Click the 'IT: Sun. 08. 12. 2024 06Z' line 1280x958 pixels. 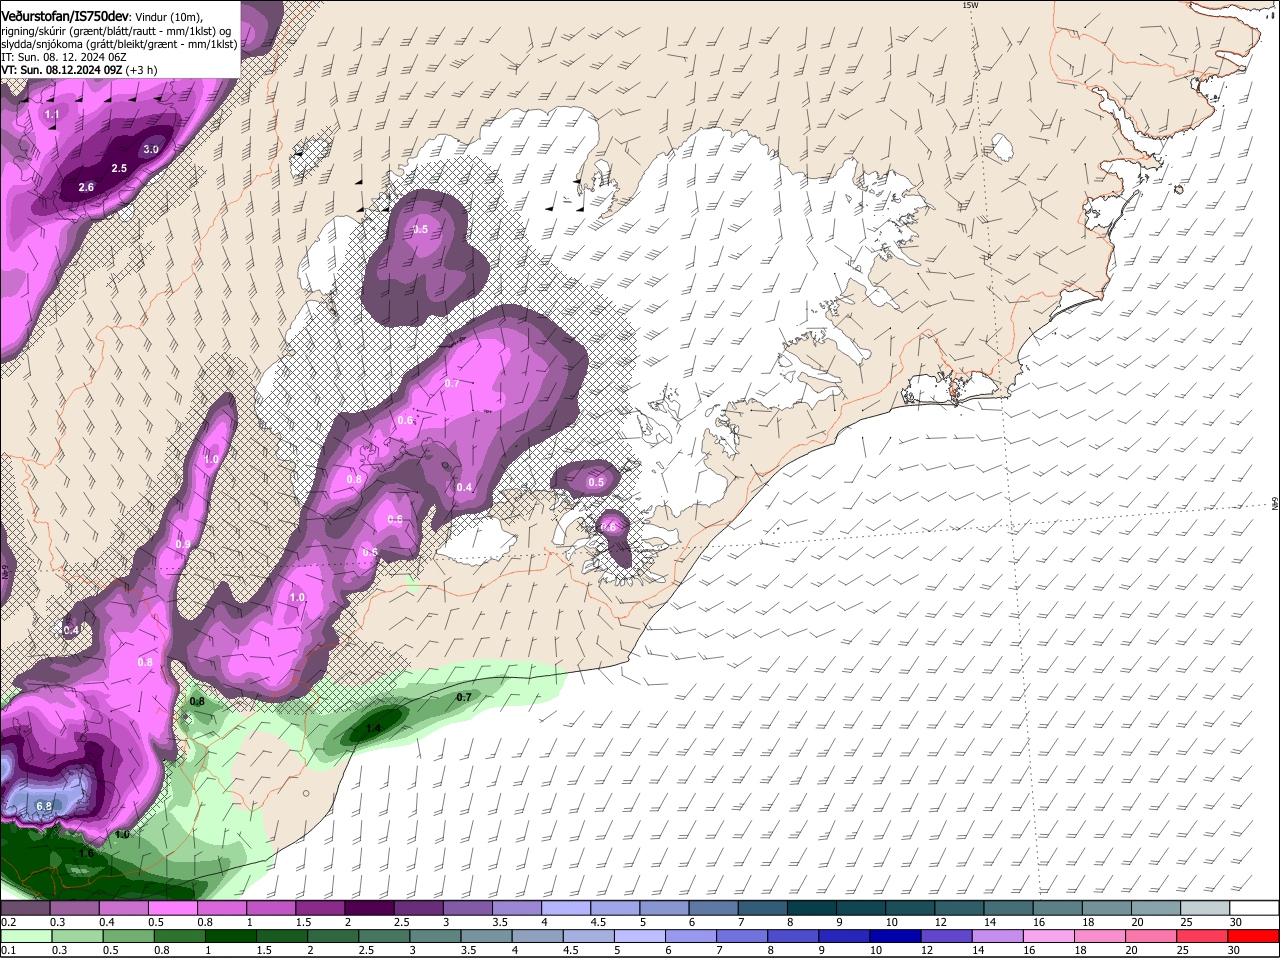point(65,57)
